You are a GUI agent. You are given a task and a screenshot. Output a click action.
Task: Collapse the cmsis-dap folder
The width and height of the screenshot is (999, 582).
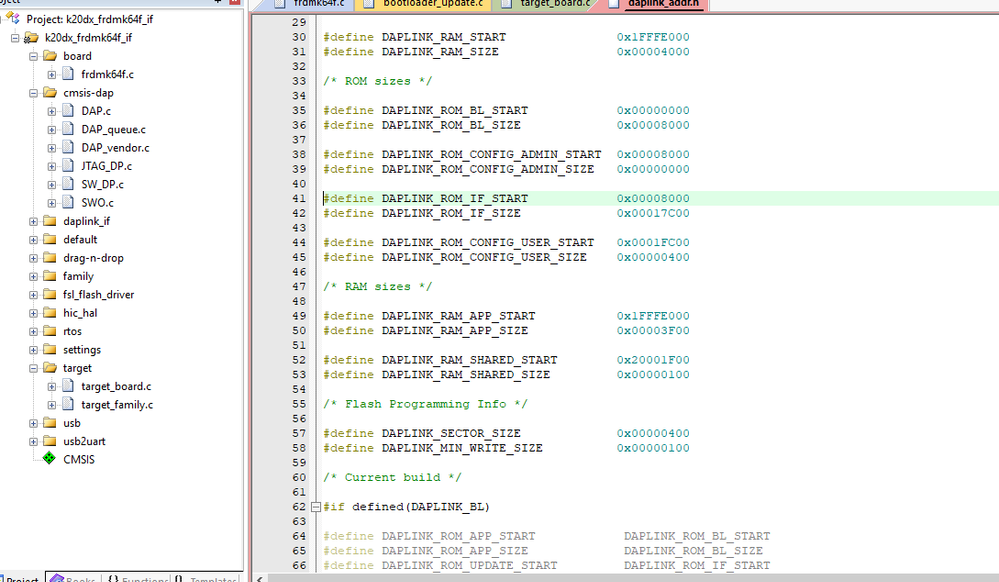33,93
